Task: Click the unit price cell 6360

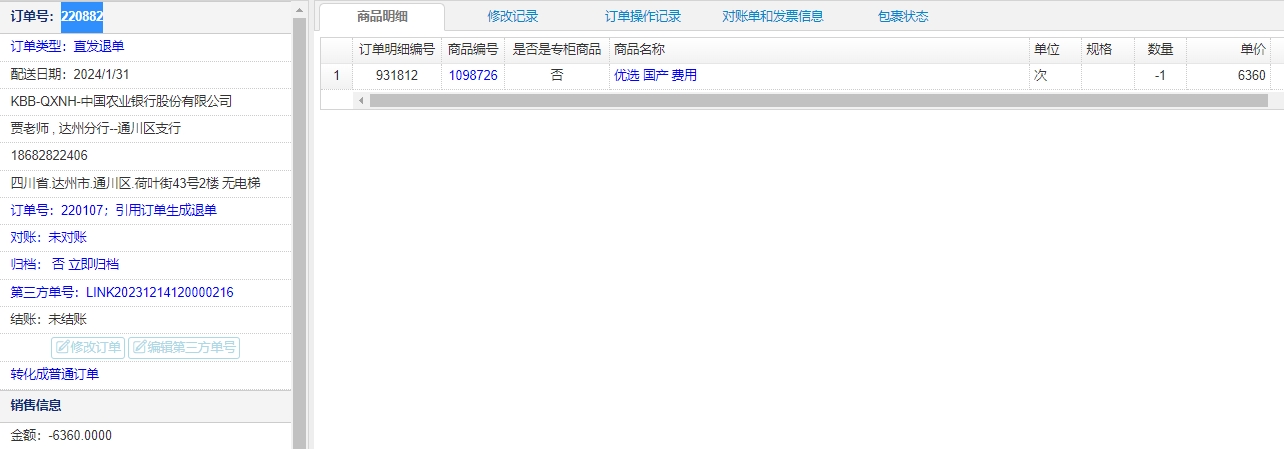Action: click(1228, 75)
